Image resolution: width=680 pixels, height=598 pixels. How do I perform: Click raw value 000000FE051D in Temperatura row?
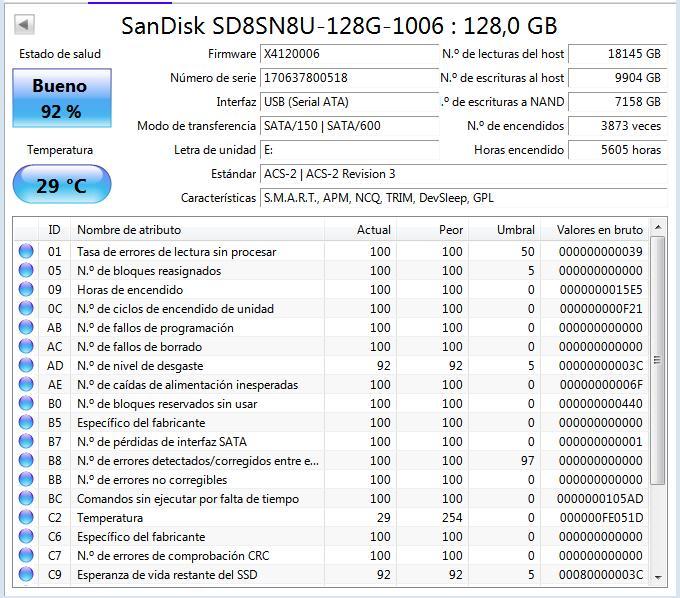pyautogui.click(x=601, y=518)
